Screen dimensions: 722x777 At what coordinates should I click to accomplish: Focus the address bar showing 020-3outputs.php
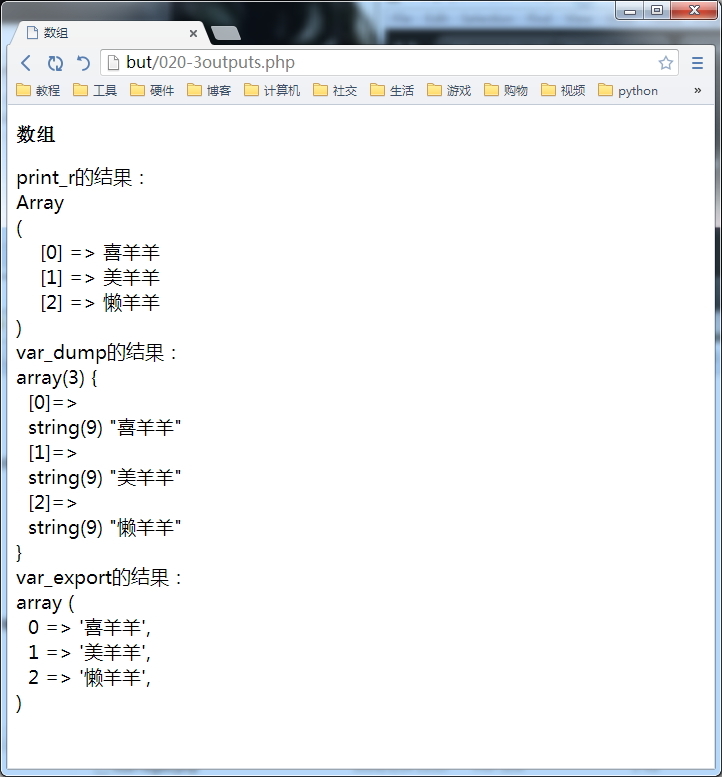tap(389, 62)
